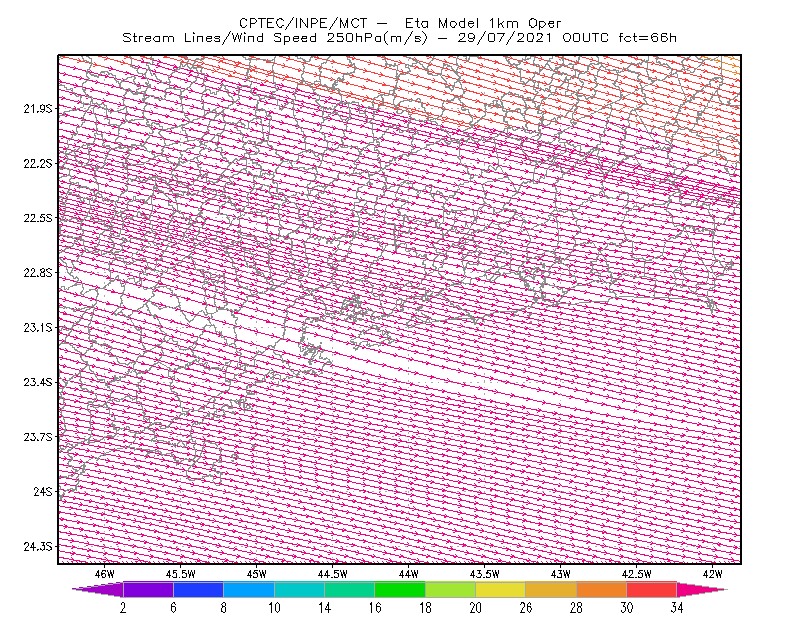
Task: Click the latitude label '23.7S'
Action: 38,437
